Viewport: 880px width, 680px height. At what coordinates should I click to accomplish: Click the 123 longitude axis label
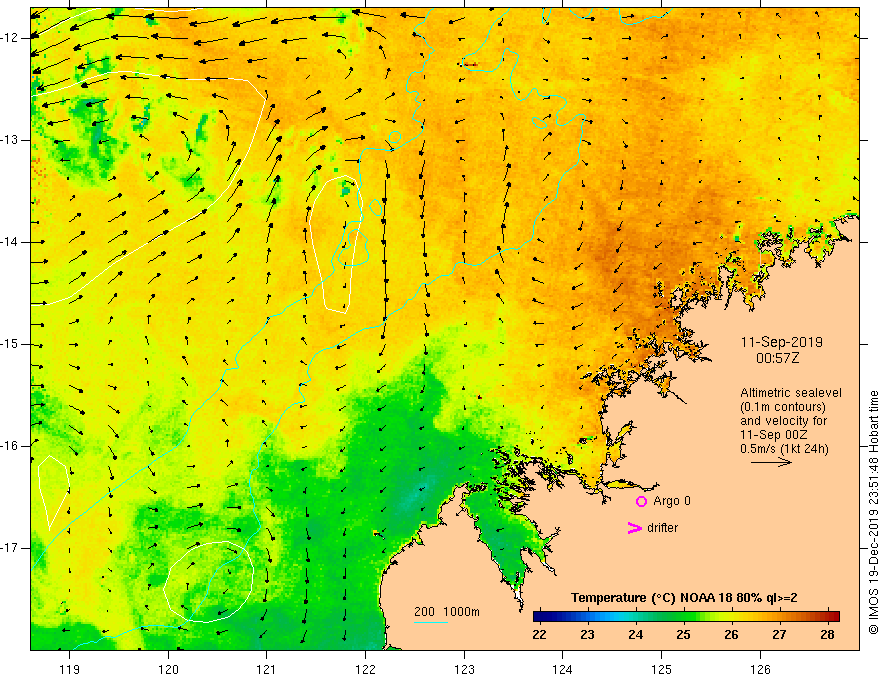point(464,669)
